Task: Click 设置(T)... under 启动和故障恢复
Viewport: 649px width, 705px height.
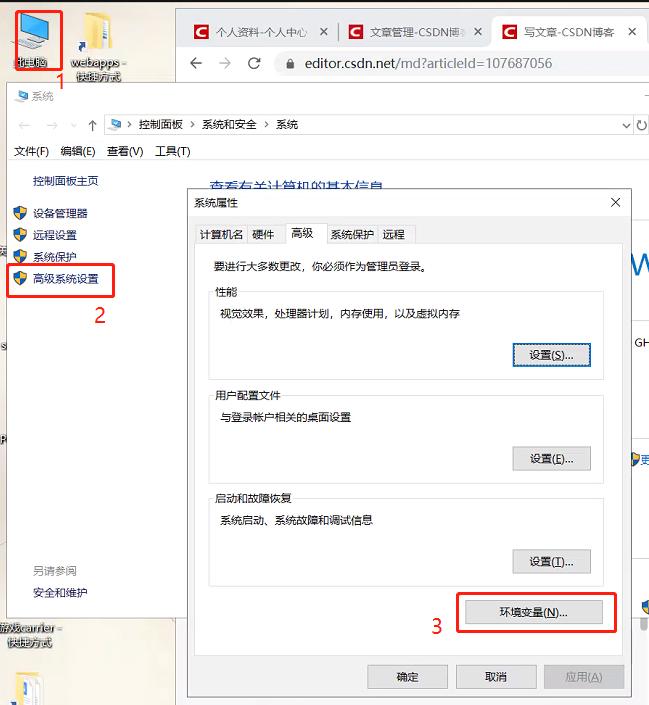Action: click(551, 562)
